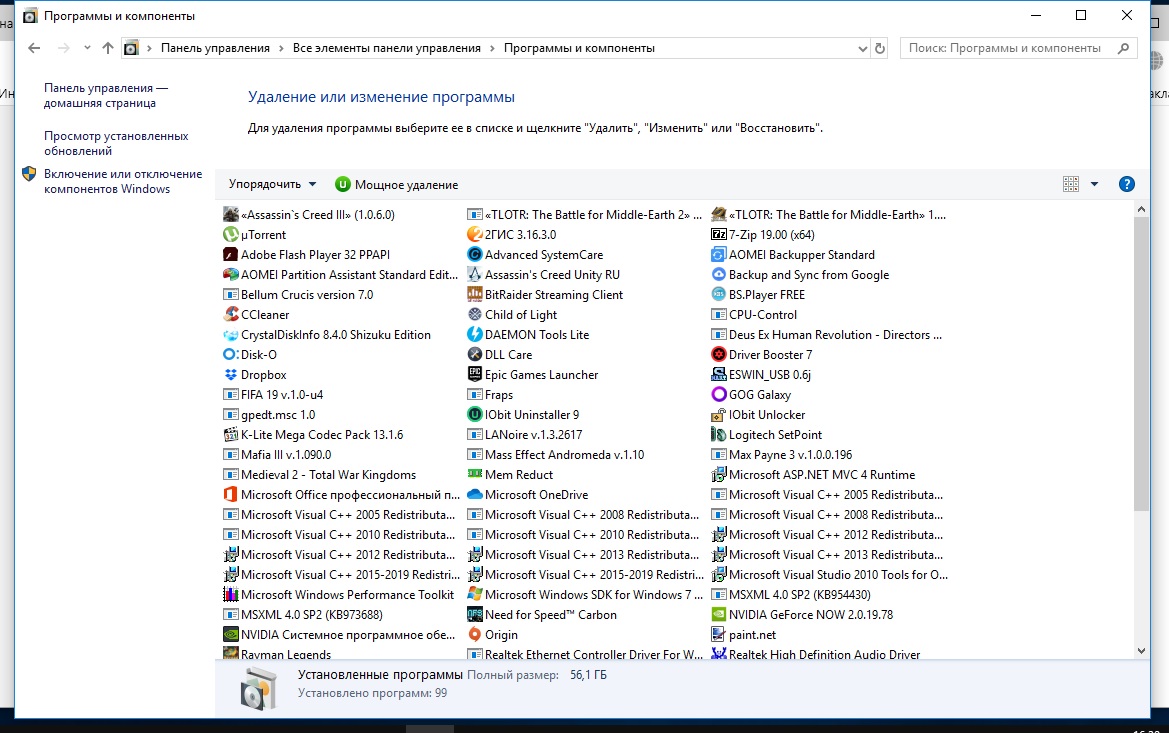Image resolution: width=1169 pixels, height=733 pixels.
Task: Click Панель управления breadcrumb
Action: tap(215, 48)
